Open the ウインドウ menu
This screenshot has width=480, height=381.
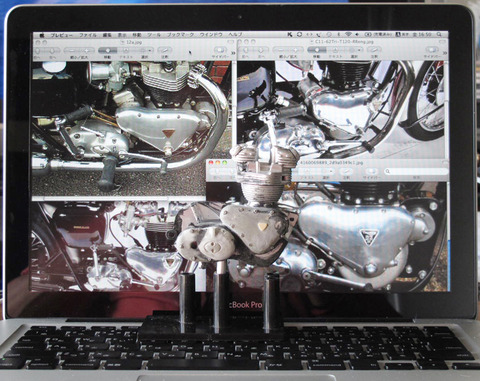coord(211,35)
